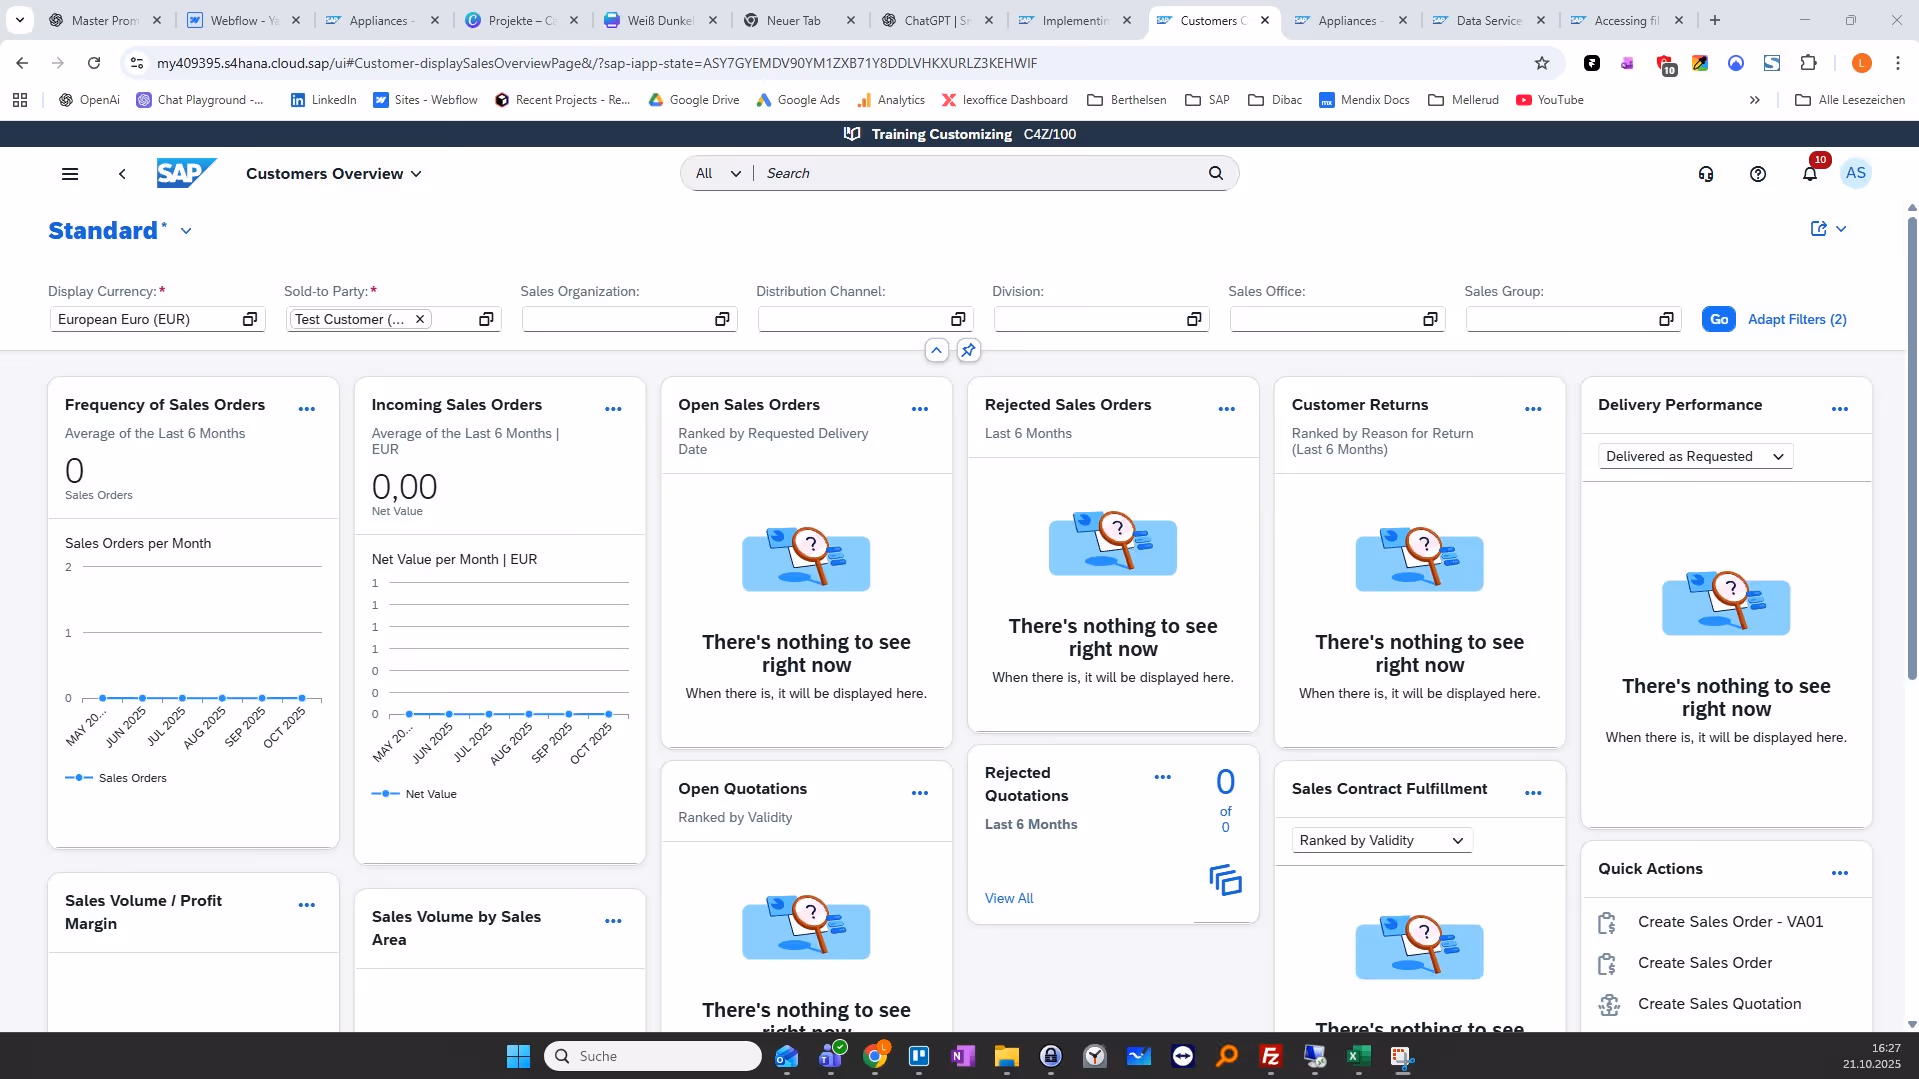1919x1079 pixels.
Task: Click the SAP logo
Action: [x=185, y=173]
